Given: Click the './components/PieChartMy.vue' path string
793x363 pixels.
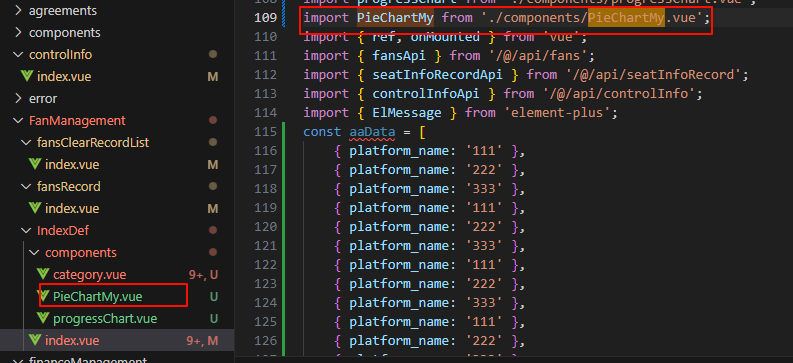Looking at the screenshot, I should click(x=592, y=18).
